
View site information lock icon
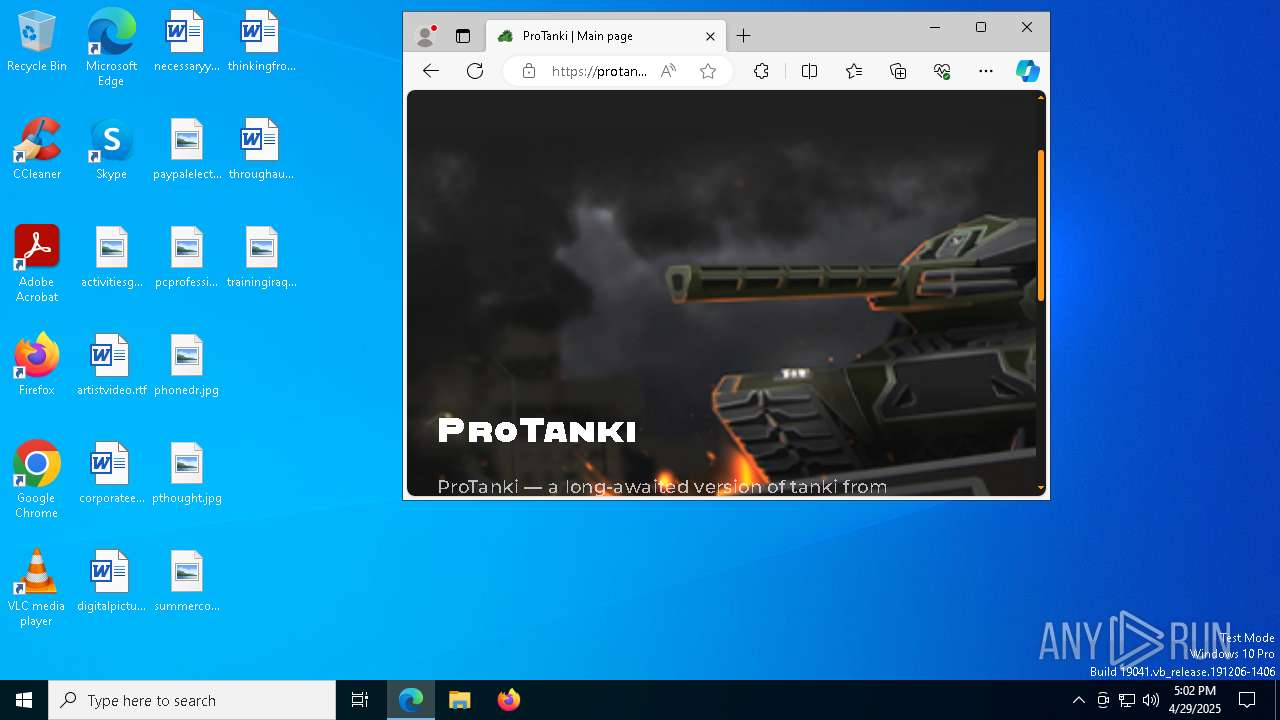529,71
